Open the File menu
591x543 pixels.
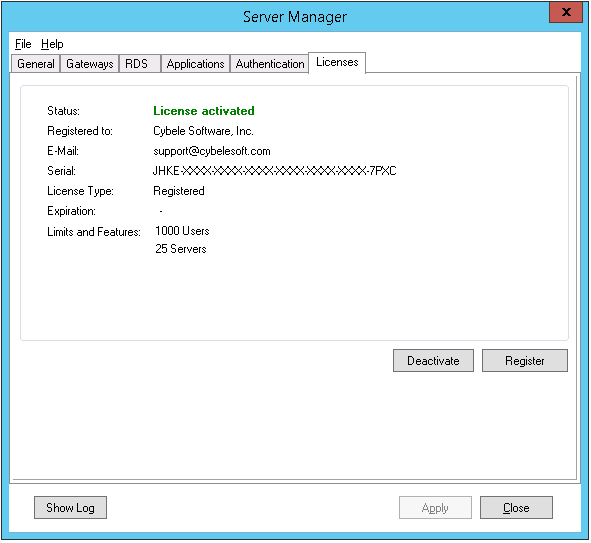[x=23, y=44]
